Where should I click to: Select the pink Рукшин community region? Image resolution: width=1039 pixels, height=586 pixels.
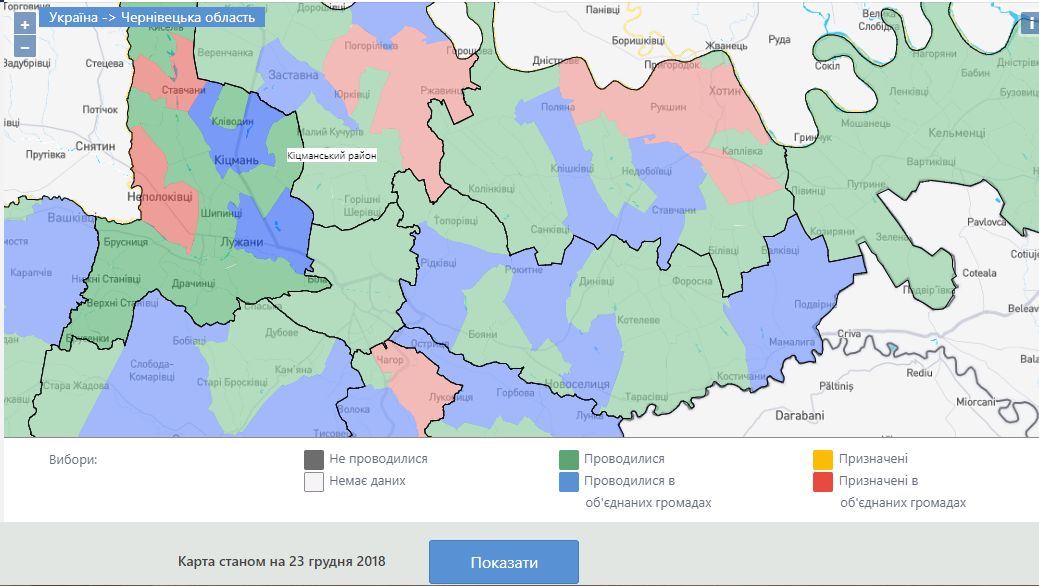point(668,107)
